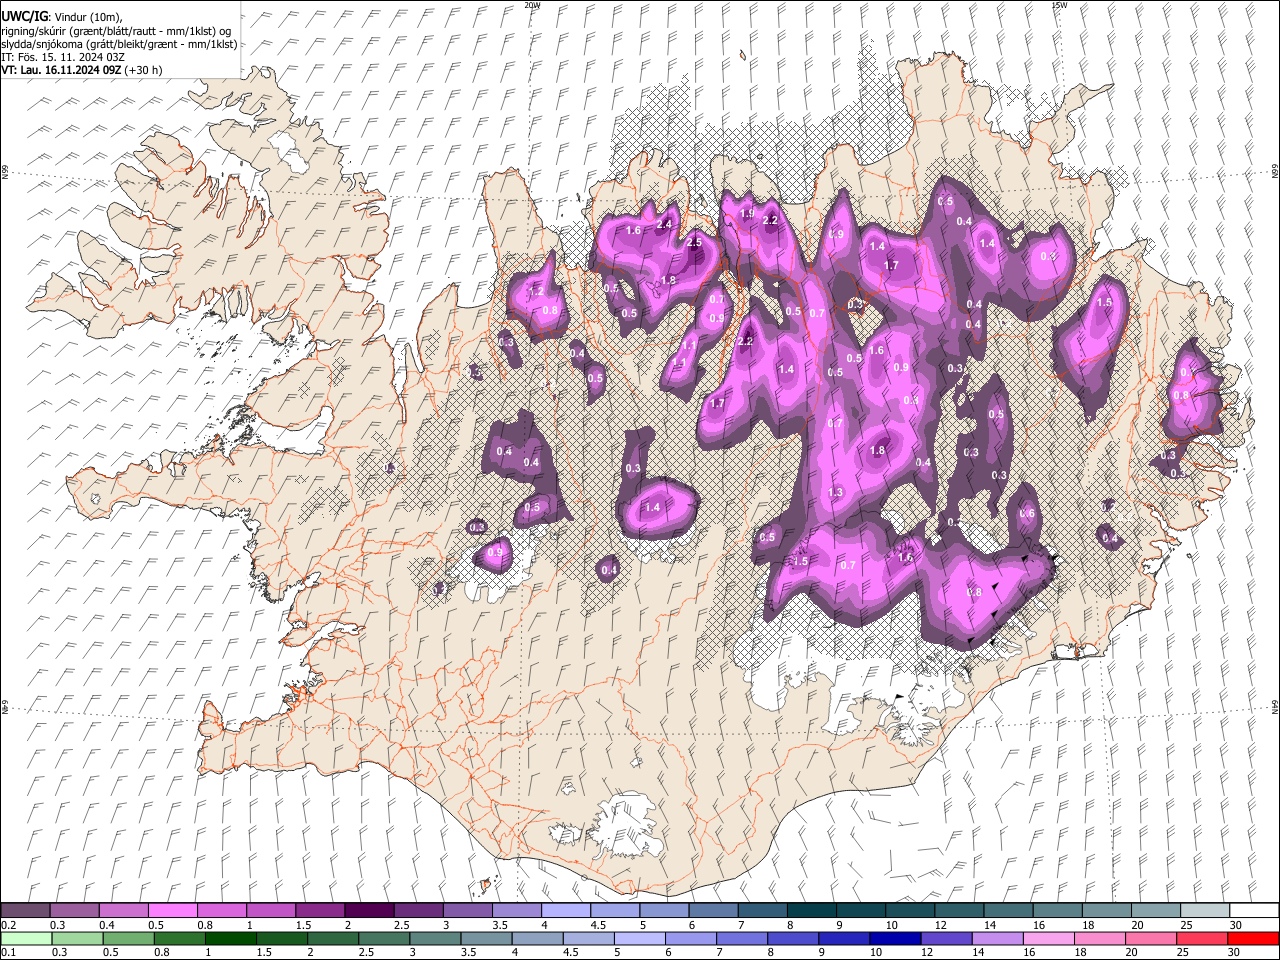Click the 'VT: Lau. 16.11.2024 09Z (+30 h)' line
The image size is (1280, 960).
[81, 70]
